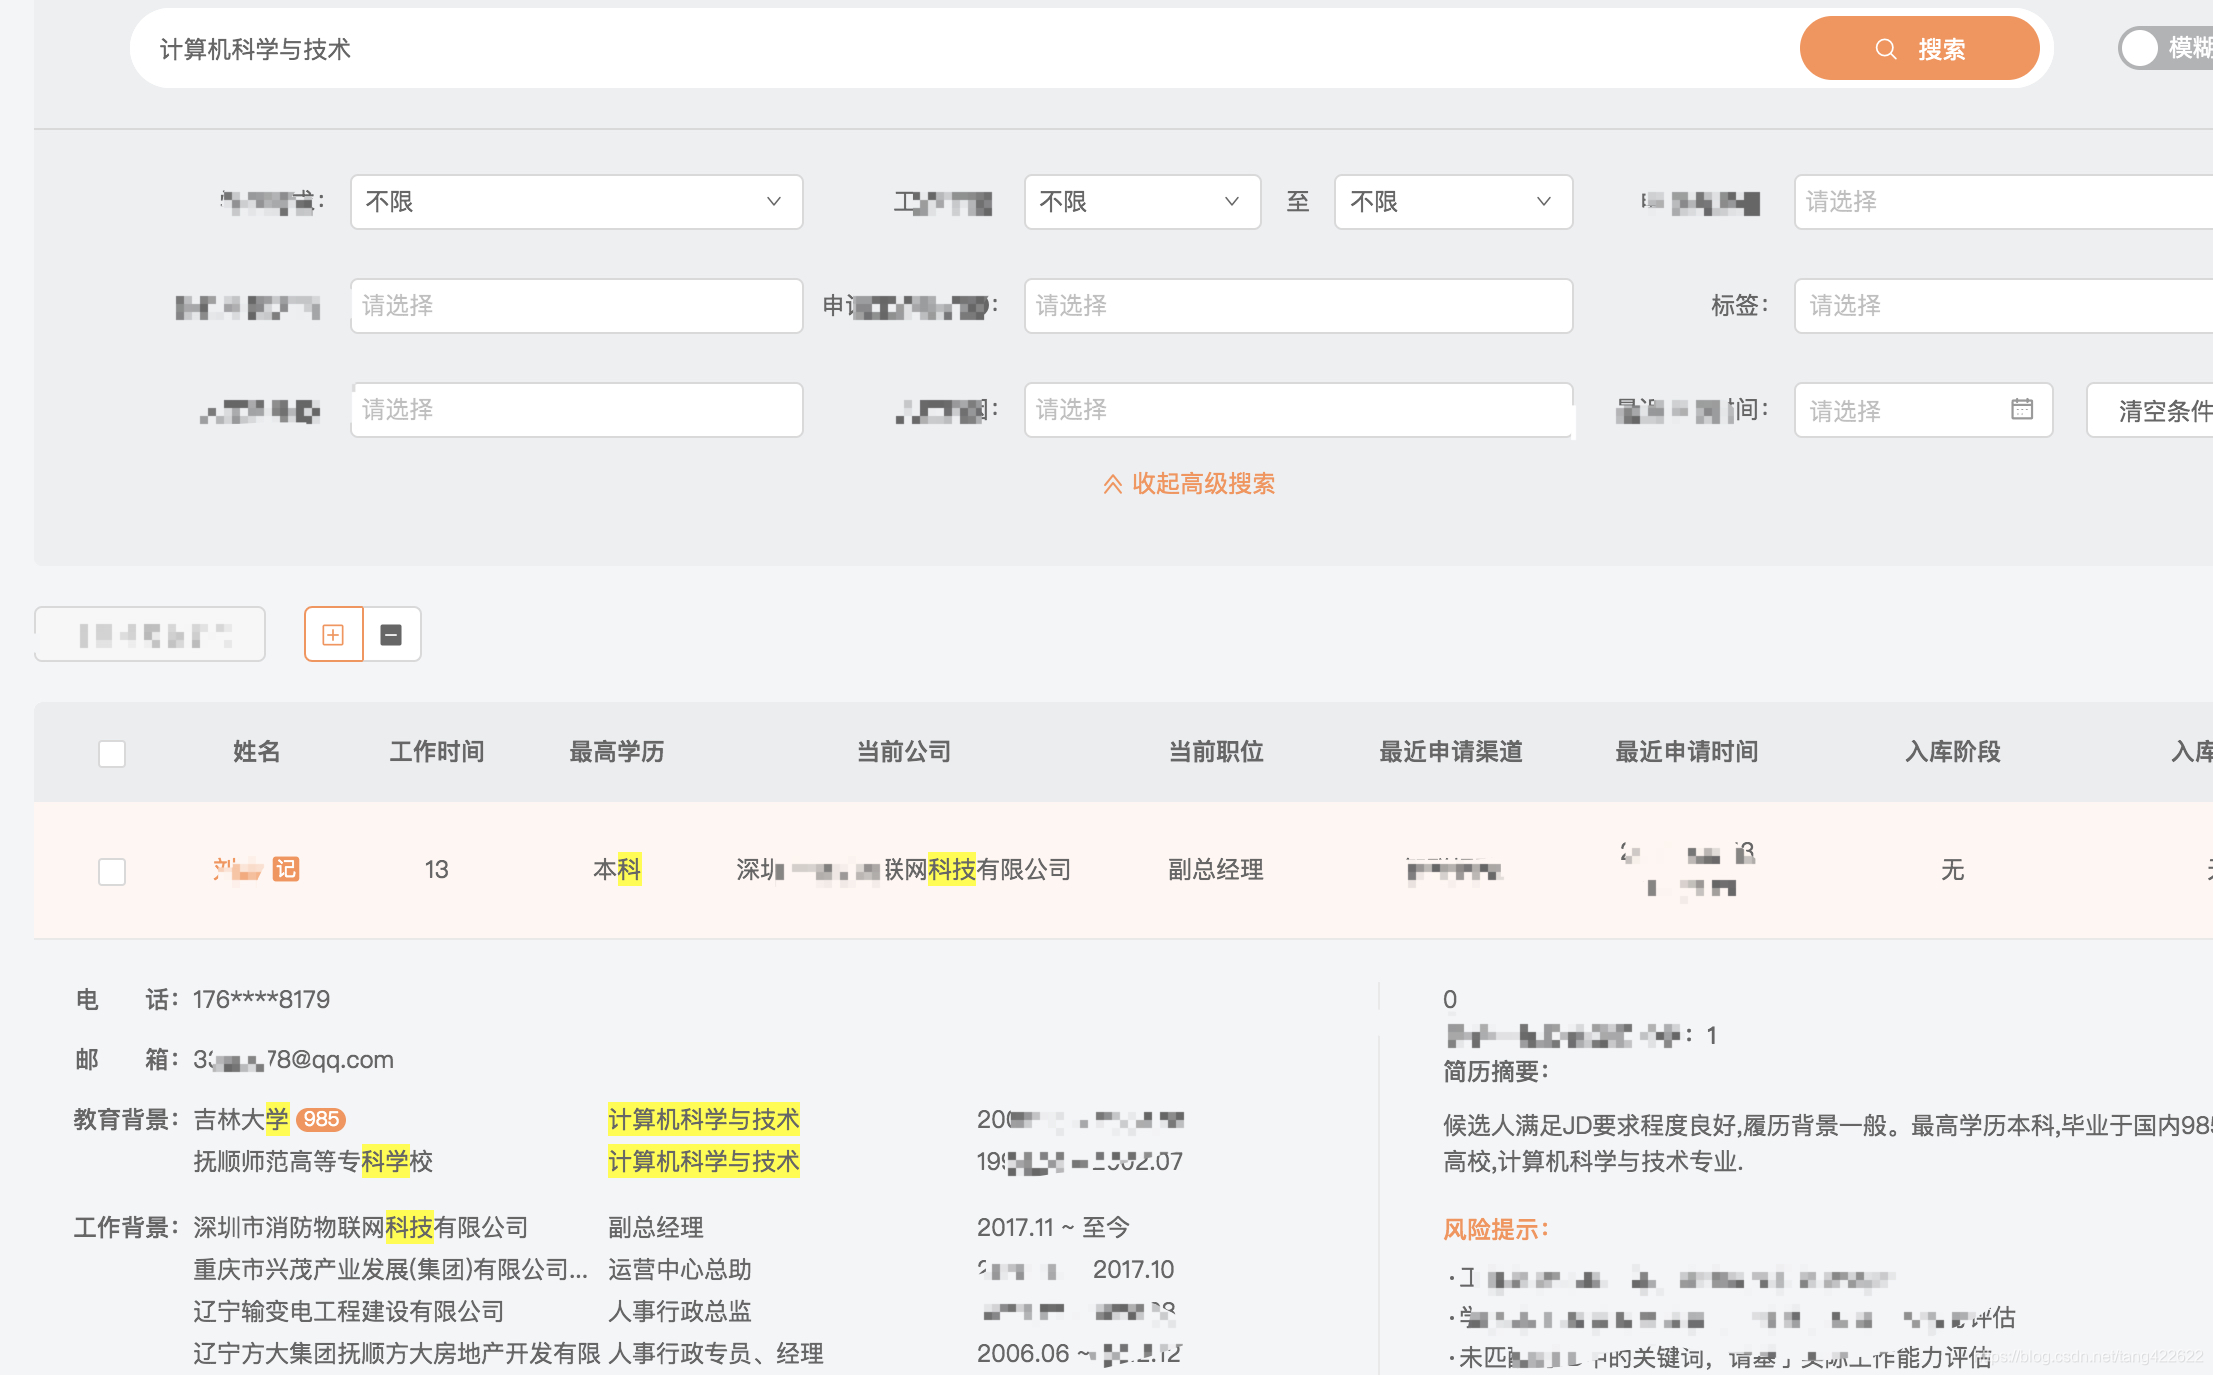Click the 最近申请渠道 column header
This screenshot has height=1375, width=2213.
1451,752
